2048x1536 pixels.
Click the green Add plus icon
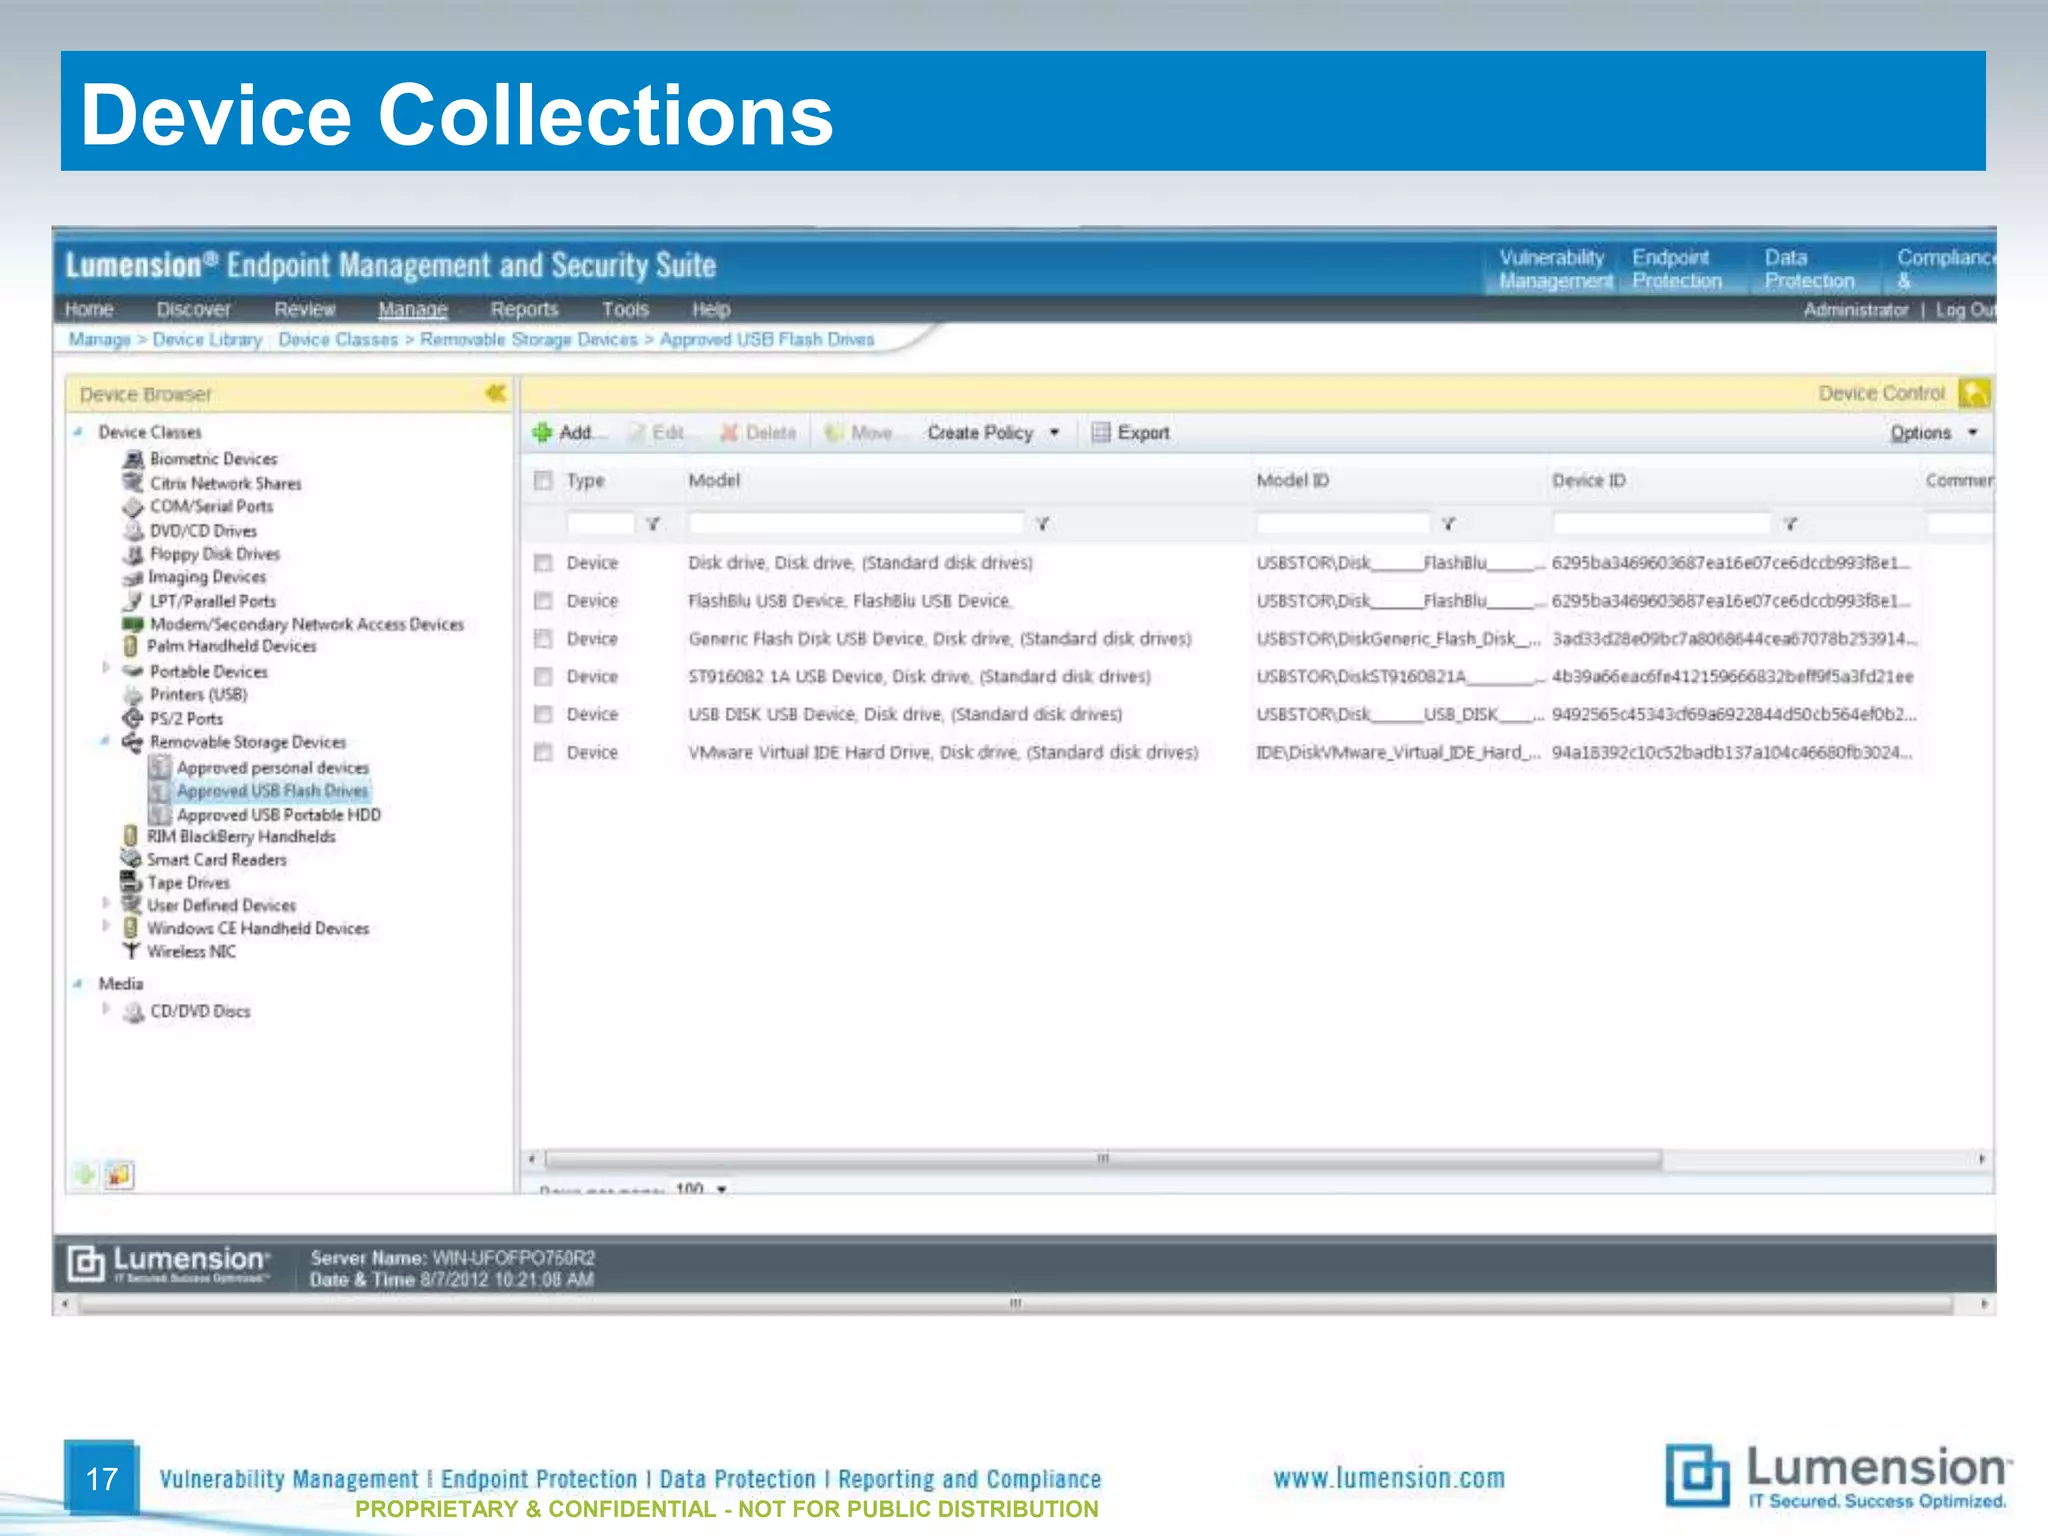542,432
